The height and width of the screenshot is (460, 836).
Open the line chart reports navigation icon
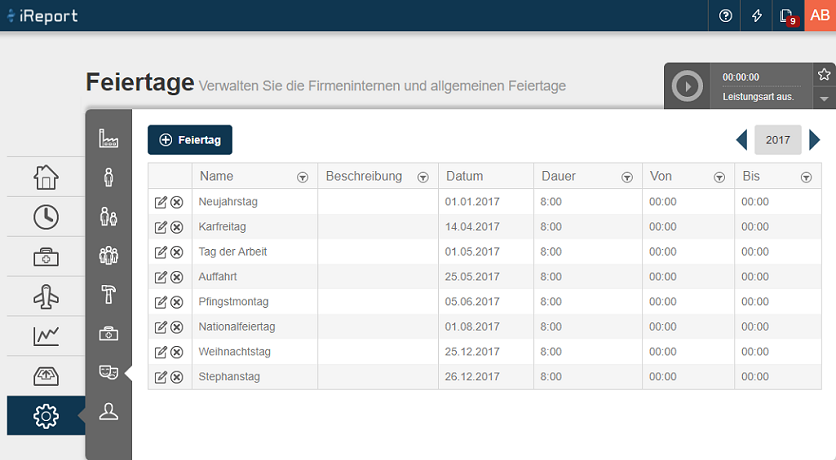(x=46, y=336)
